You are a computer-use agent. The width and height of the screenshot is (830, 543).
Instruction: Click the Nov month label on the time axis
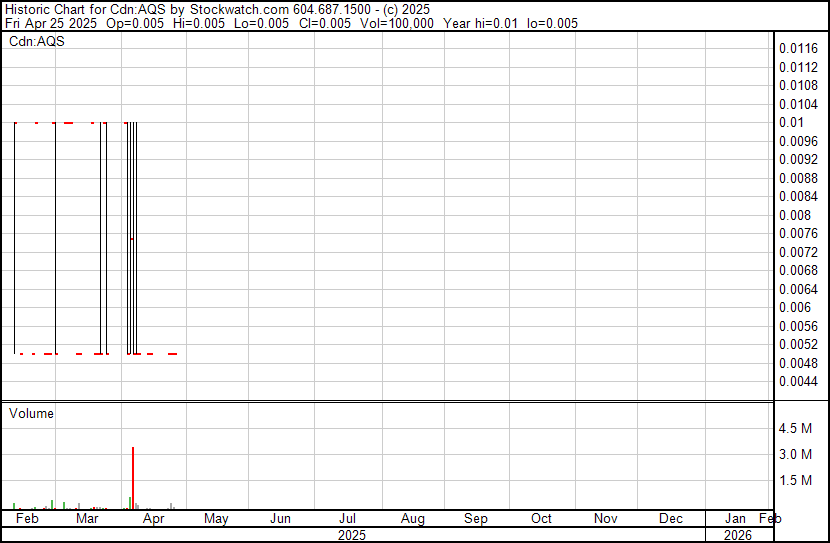coord(606,518)
